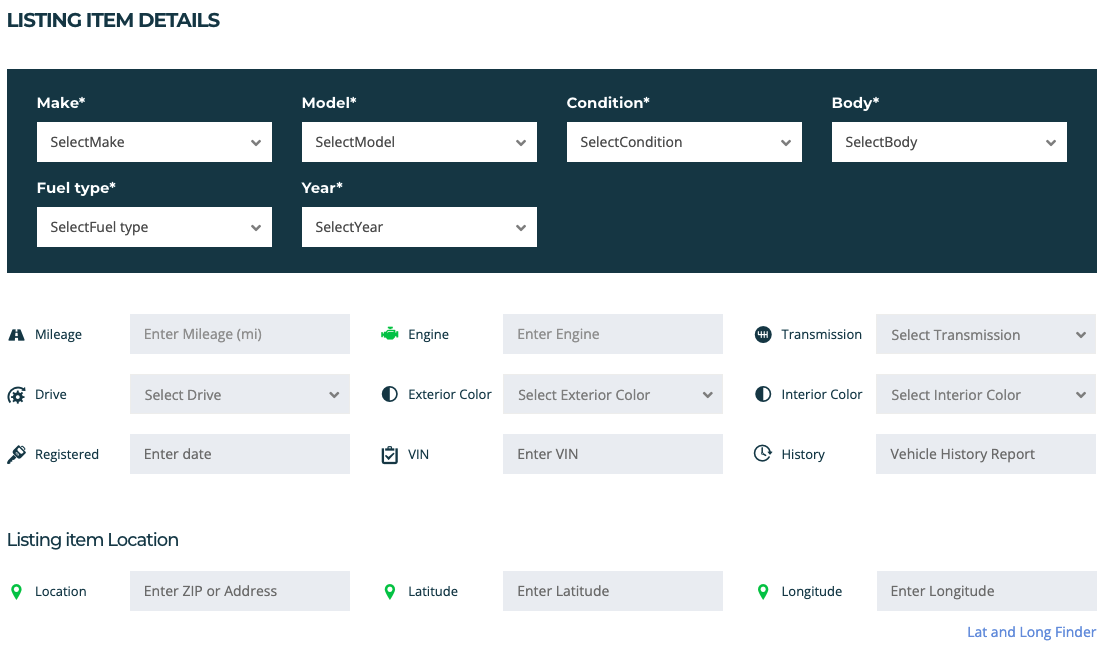Click the Drive gear wheel icon
The height and width of the screenshot is (652, 1107).
[16, 395]
